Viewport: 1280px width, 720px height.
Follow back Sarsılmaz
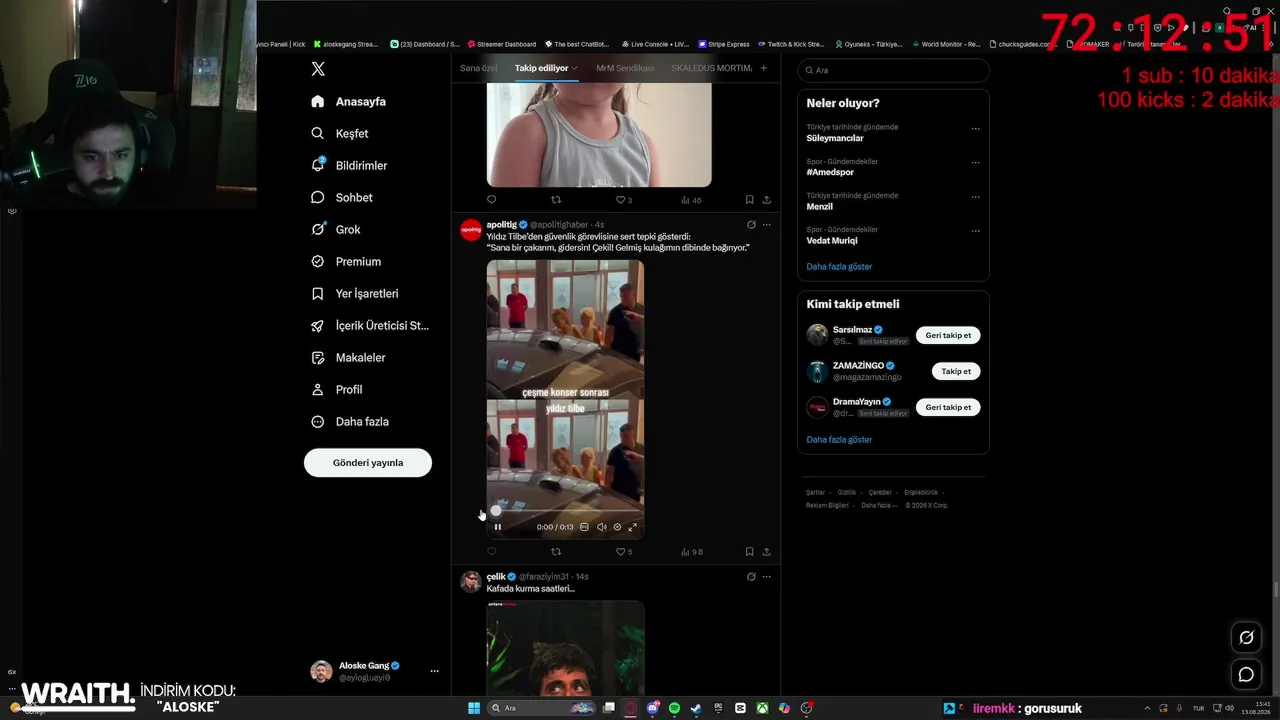948,335
